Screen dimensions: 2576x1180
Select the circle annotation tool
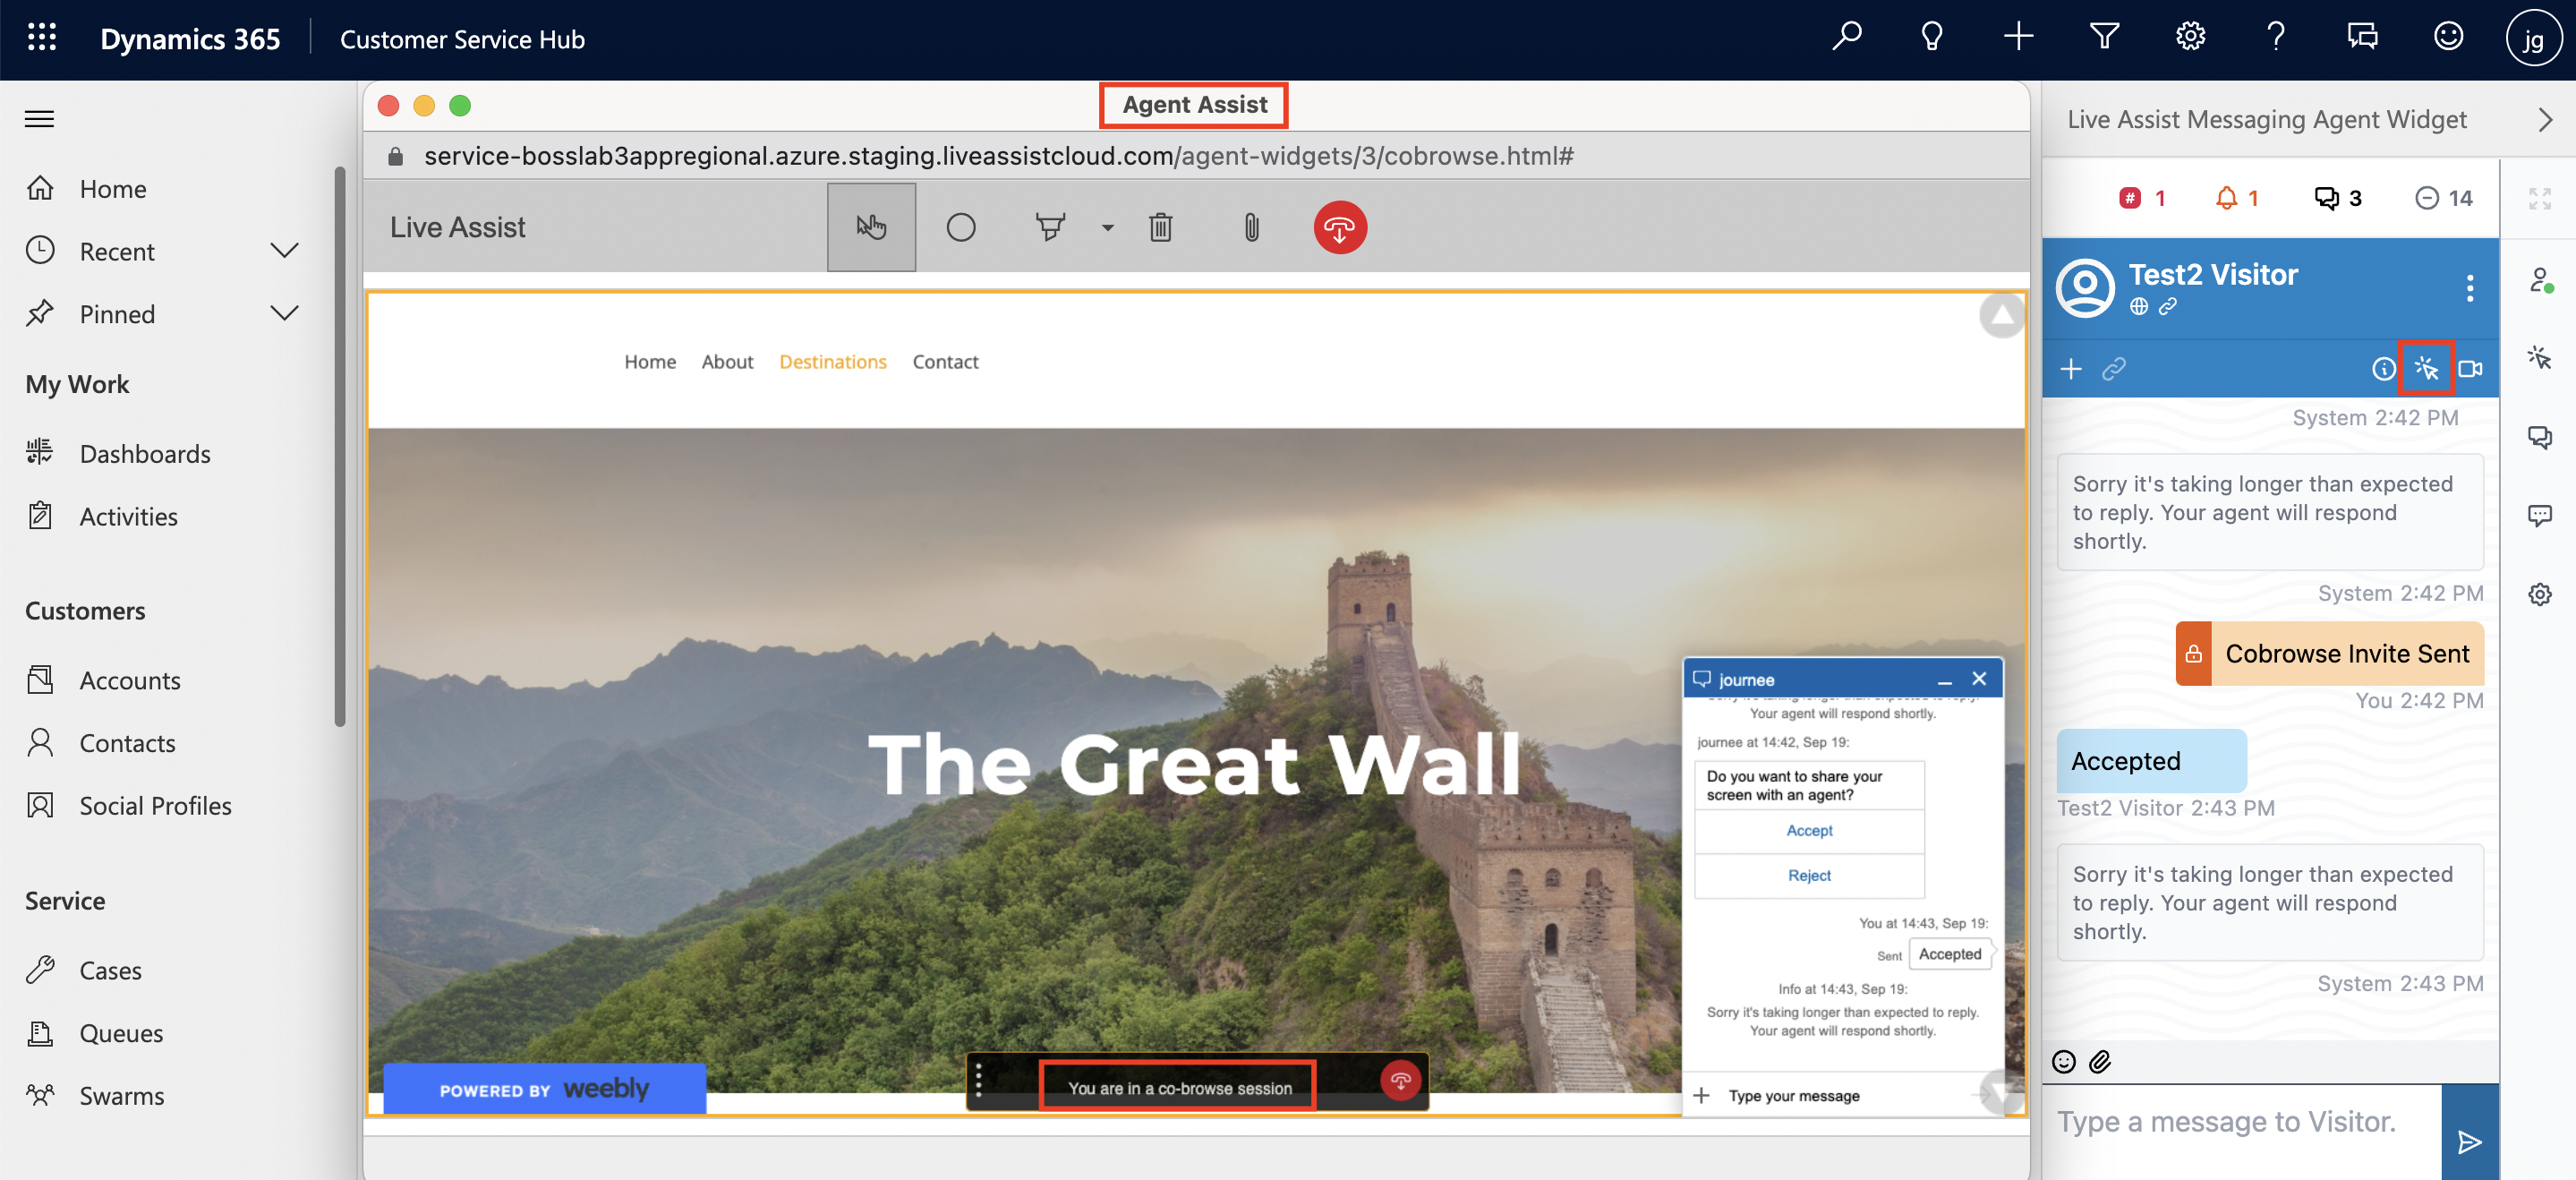[x=960, y=228]
